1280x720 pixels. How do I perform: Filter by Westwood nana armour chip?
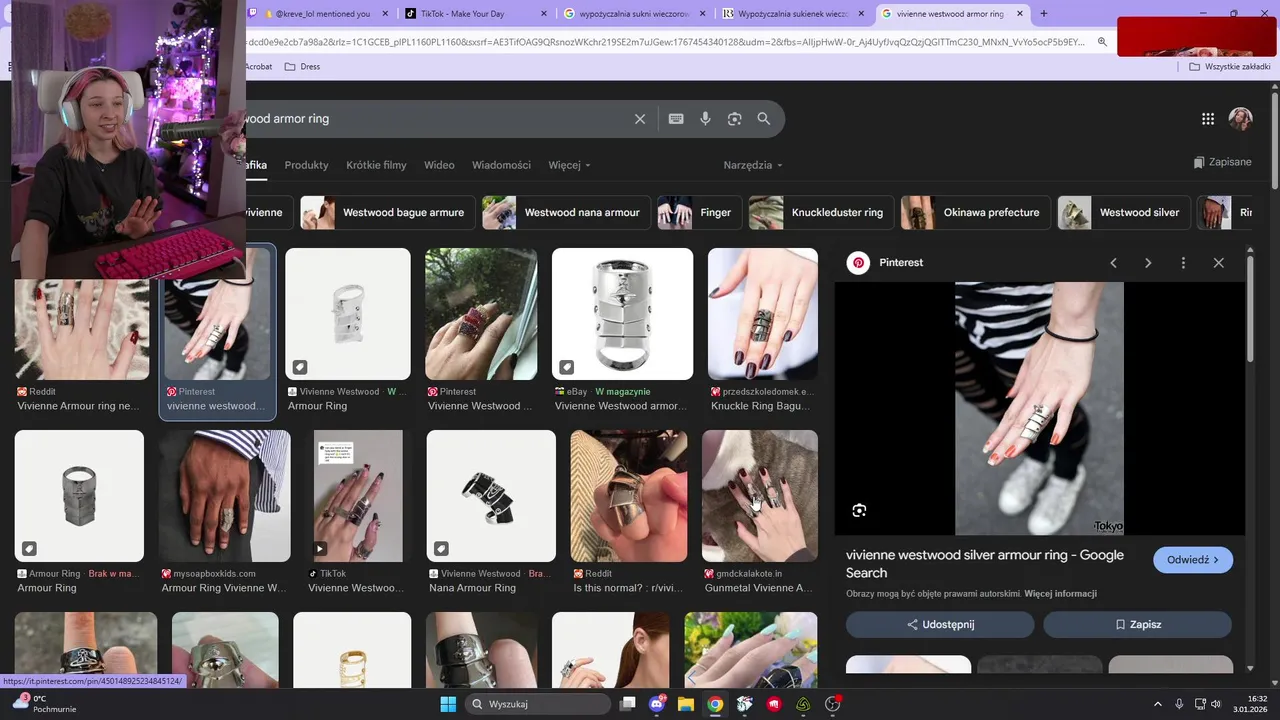click(x=565, y=212)
